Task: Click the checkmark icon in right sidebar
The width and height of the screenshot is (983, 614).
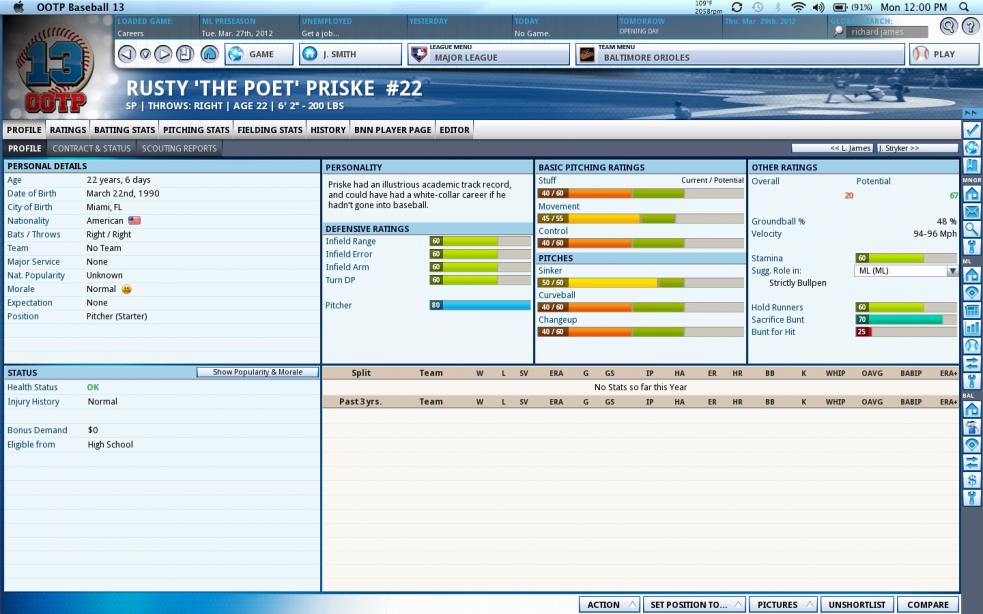Action: pos(972,130)
